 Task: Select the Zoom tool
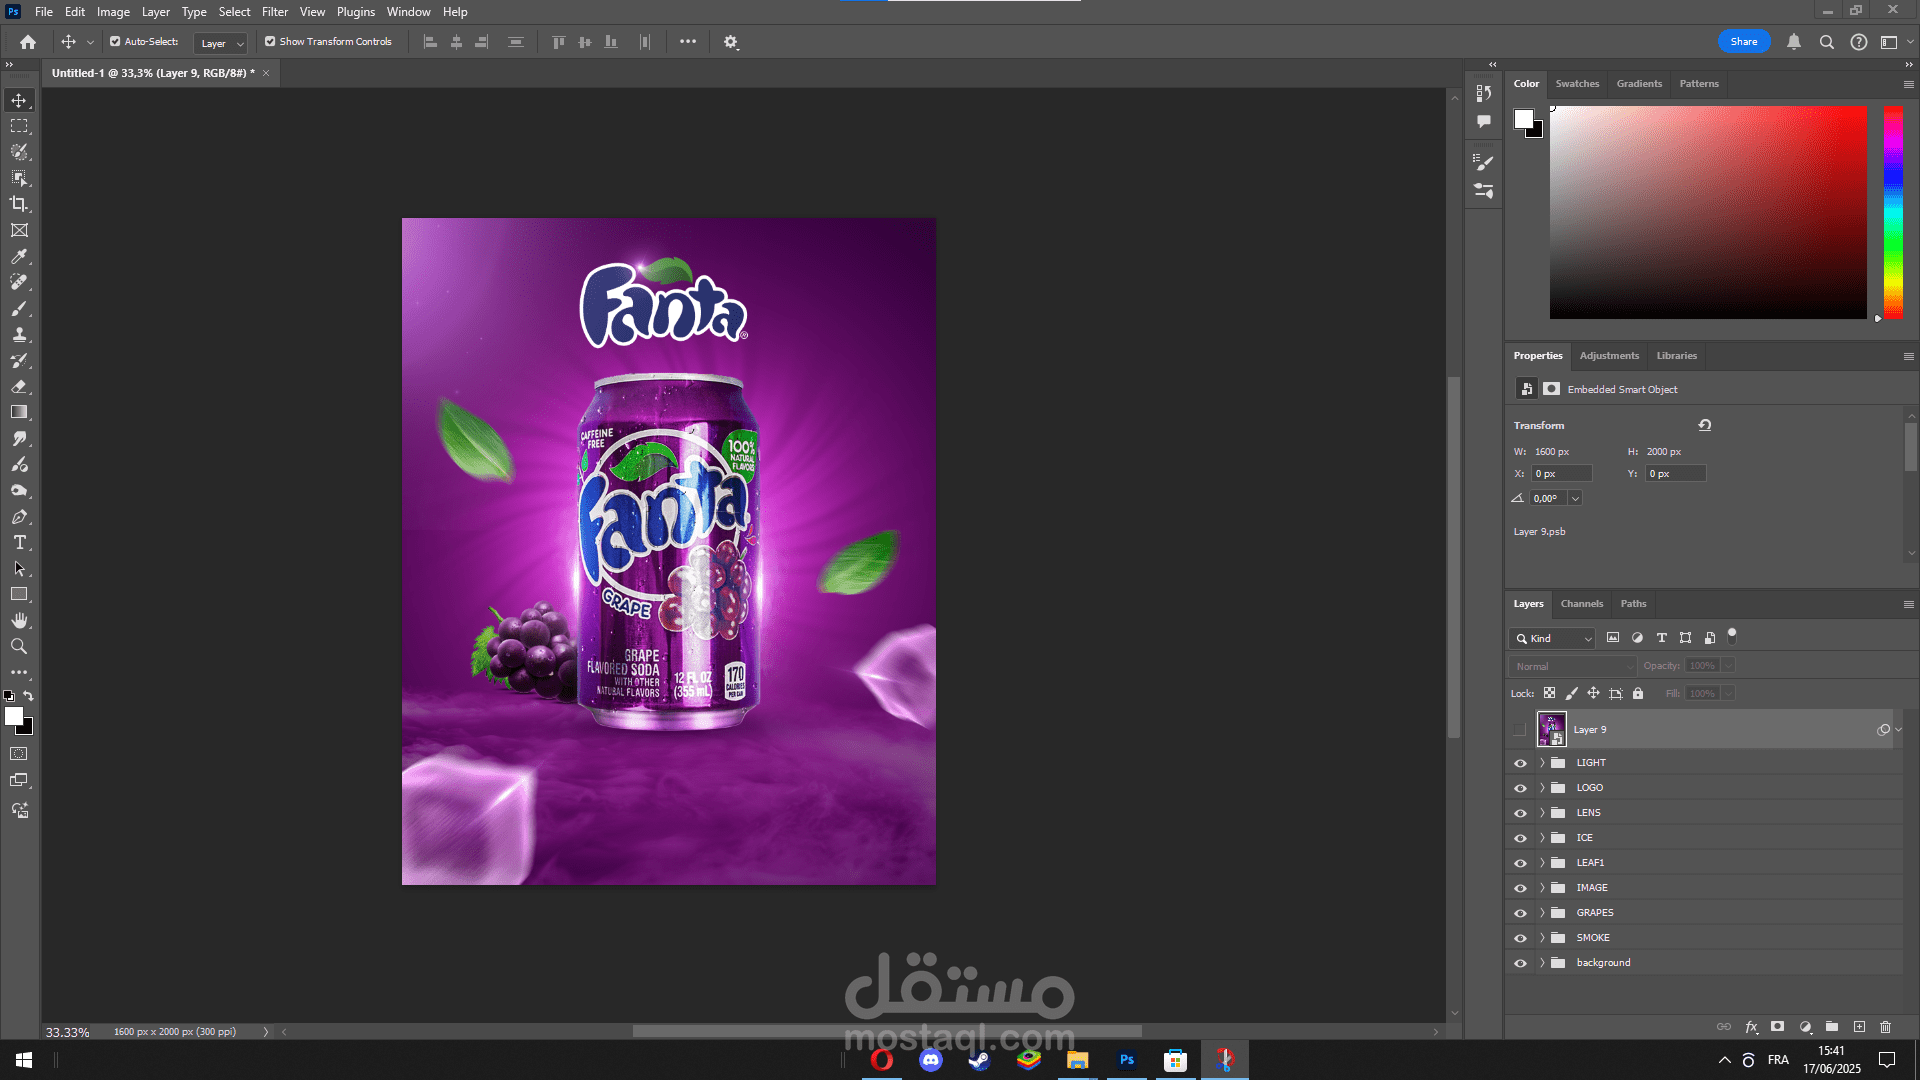pos(19,646)
